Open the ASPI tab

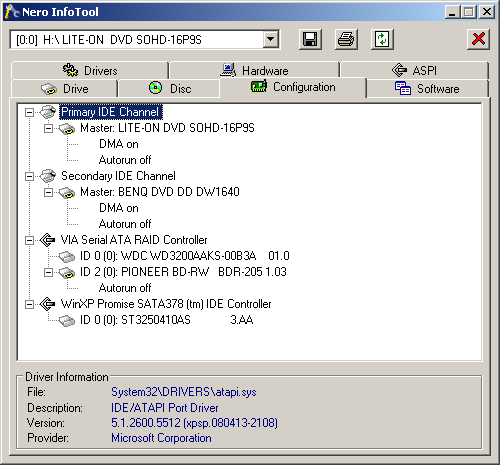tap(414, 70)
